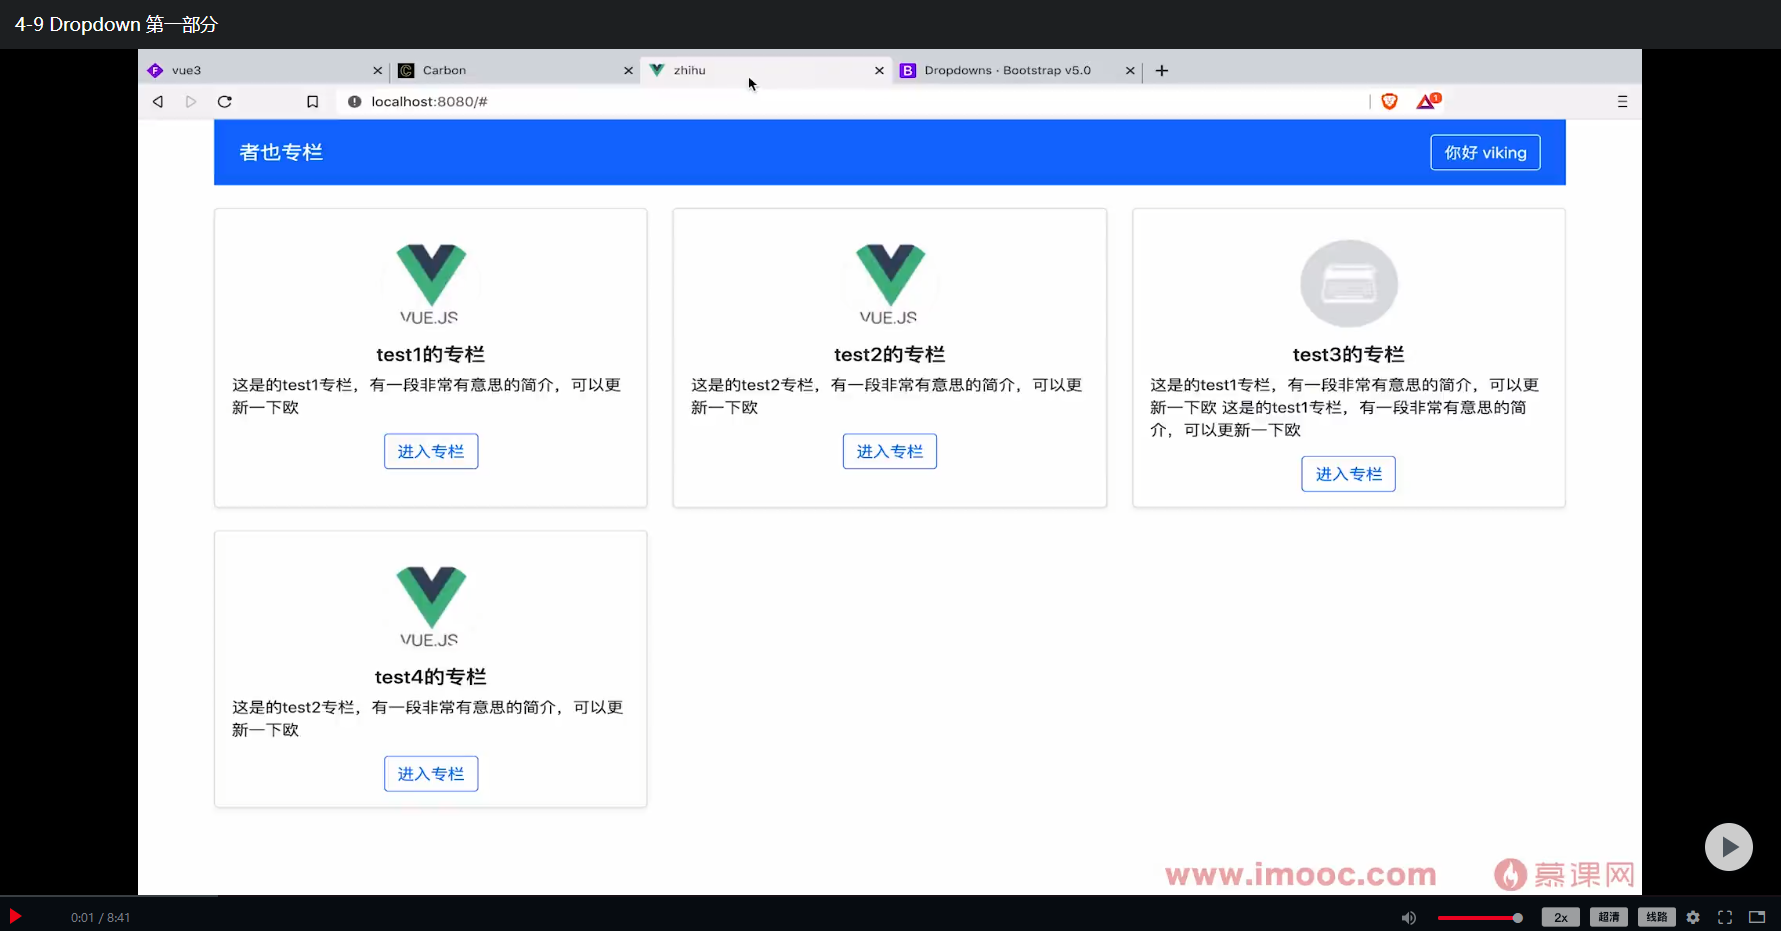
Task: Click the browser back navigation arrow
Action: click(x=157, y=101)
